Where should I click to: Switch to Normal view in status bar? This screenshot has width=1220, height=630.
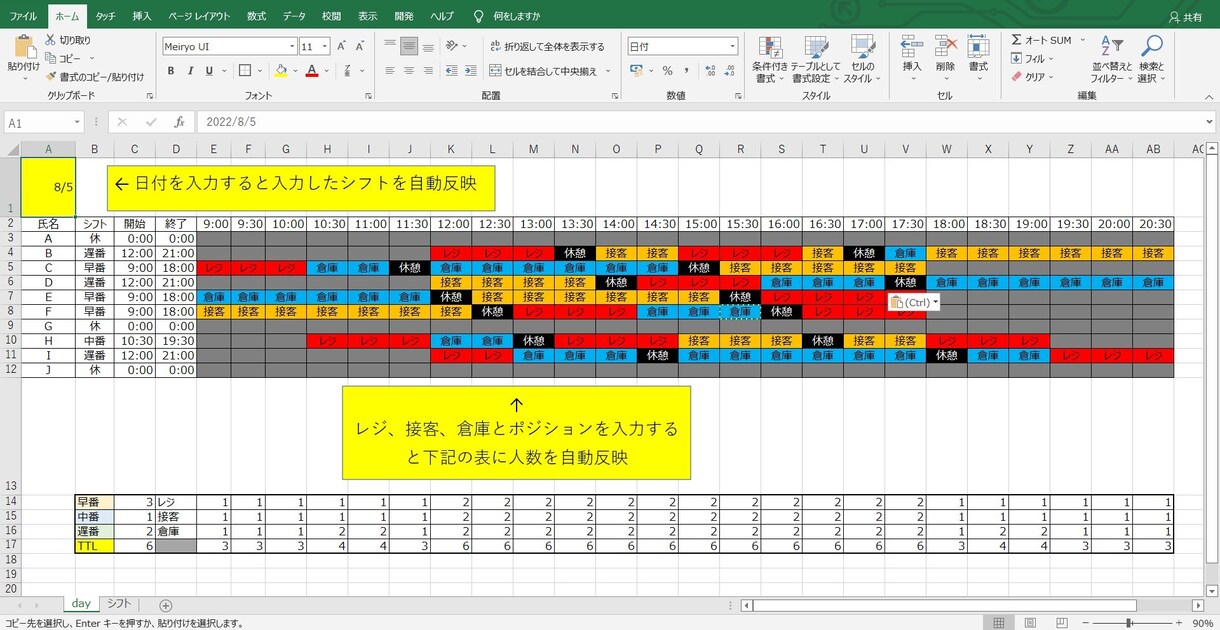click(999, 622)
